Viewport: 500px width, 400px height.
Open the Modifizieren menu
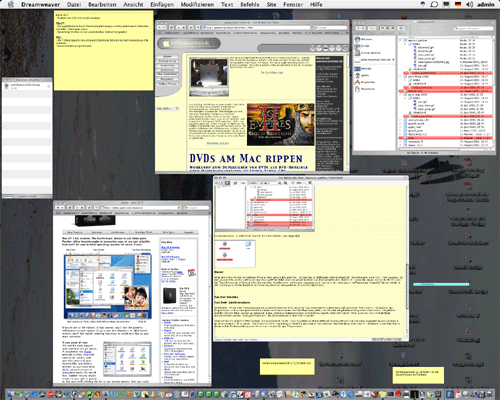coord(197,4)
